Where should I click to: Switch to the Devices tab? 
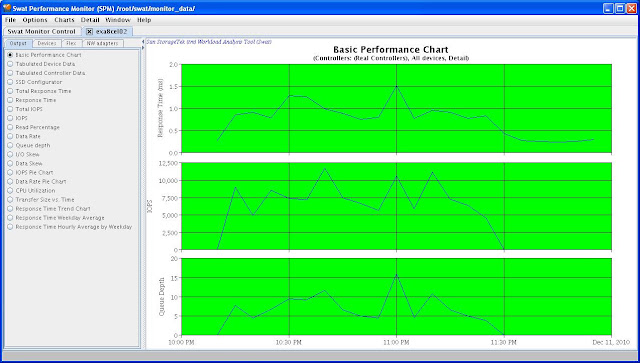coord(47,43)
